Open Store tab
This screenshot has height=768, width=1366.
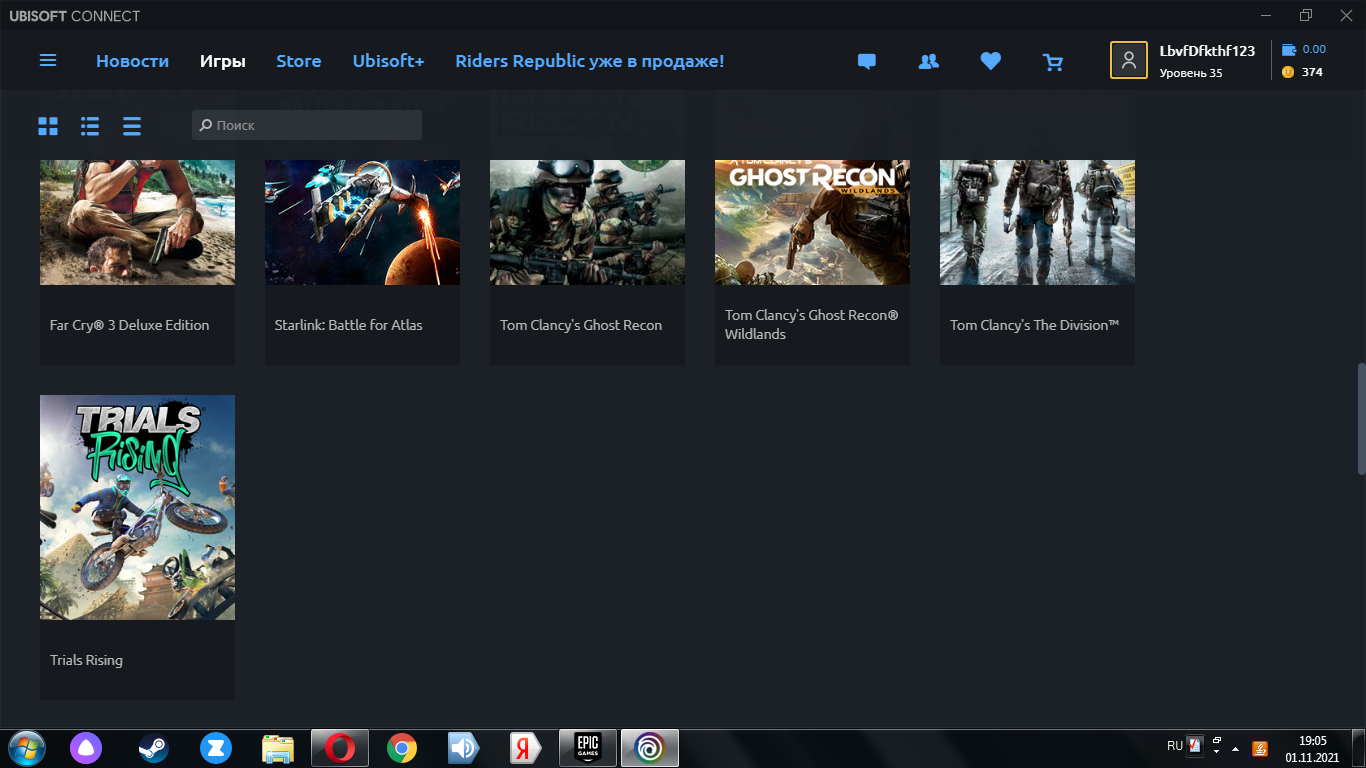coord(299,61)
